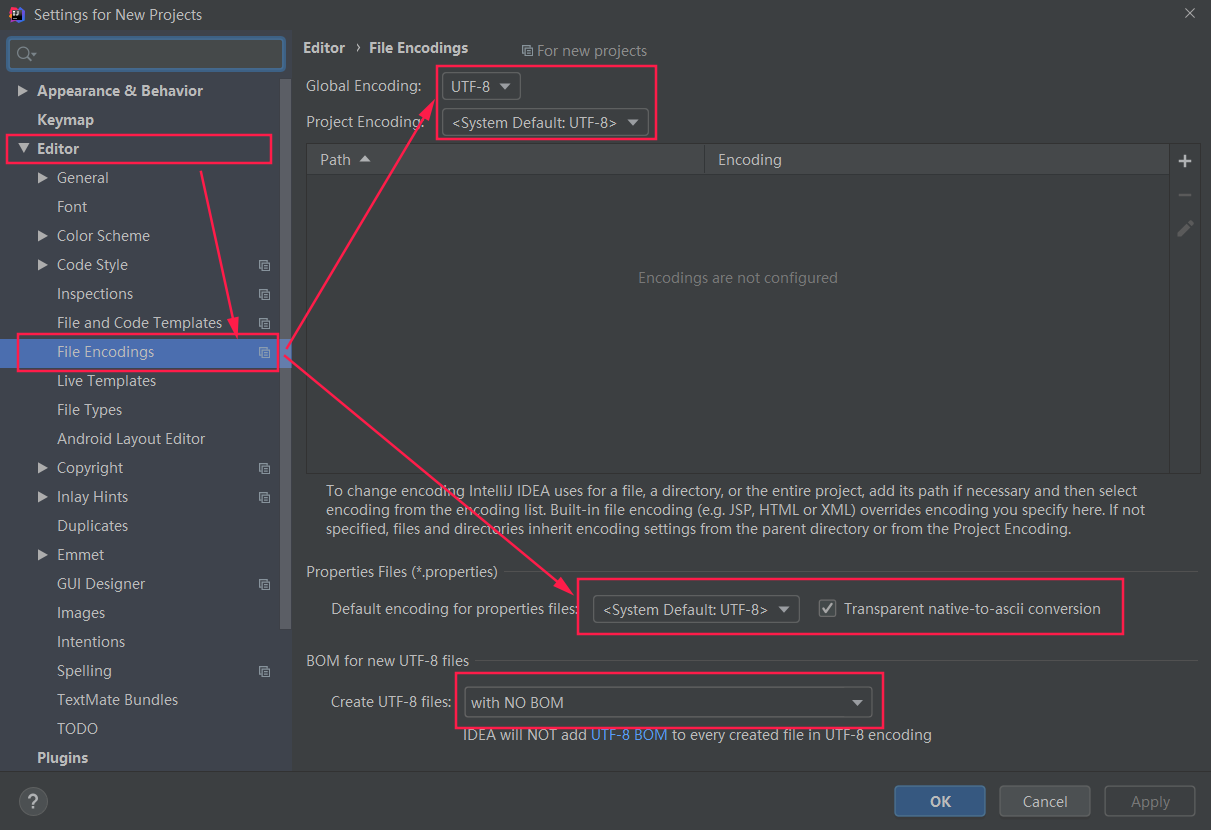
Task: Click the Editor breadcrumb in header
Action: (x=324, y=48)
